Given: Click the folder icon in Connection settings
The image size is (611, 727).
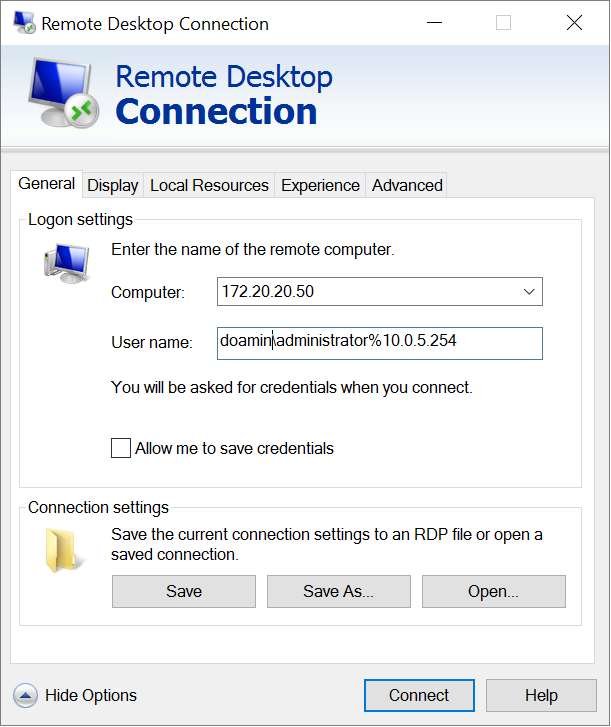Looking at the screenshot, I should (x=61, y=551).
